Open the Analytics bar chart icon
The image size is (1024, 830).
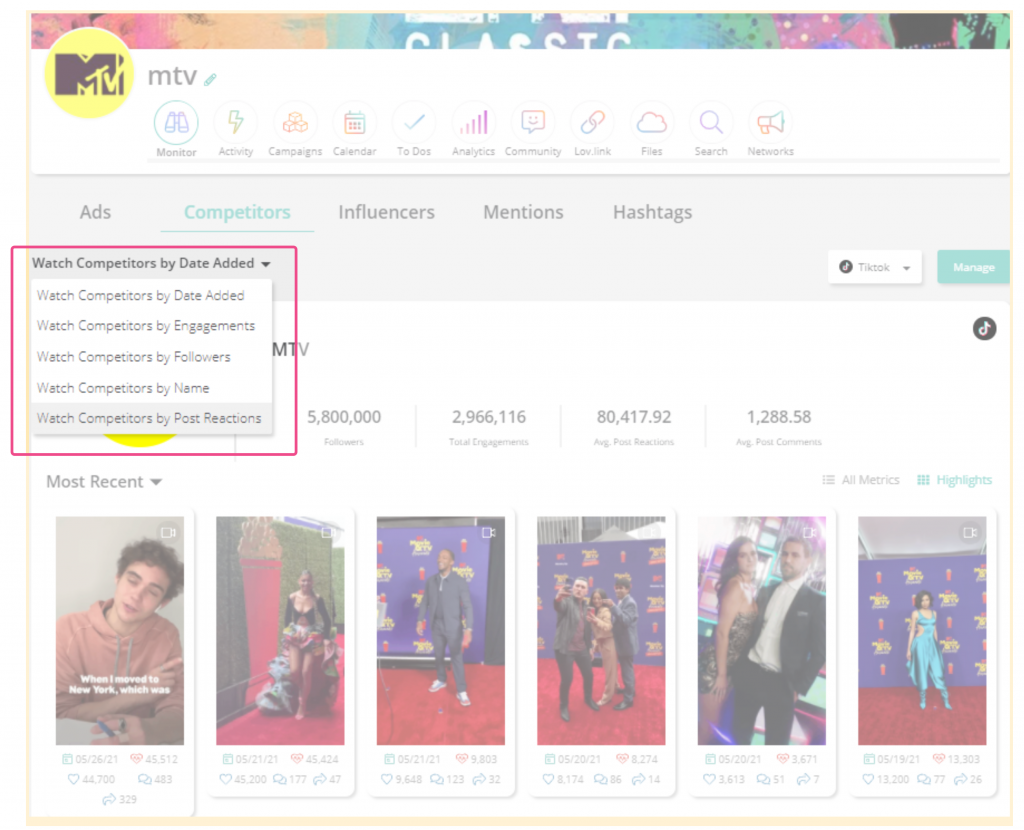[x=473, y=123]
